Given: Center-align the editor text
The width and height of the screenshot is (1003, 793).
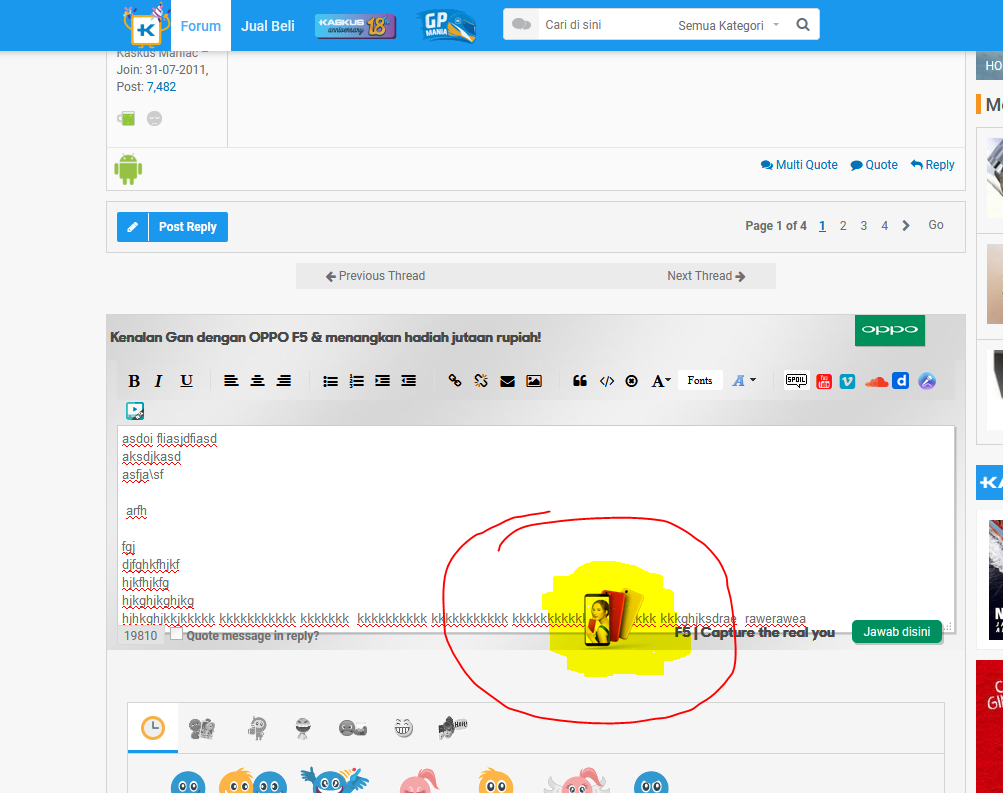Looking at the screenshot, I should [257, 381].
